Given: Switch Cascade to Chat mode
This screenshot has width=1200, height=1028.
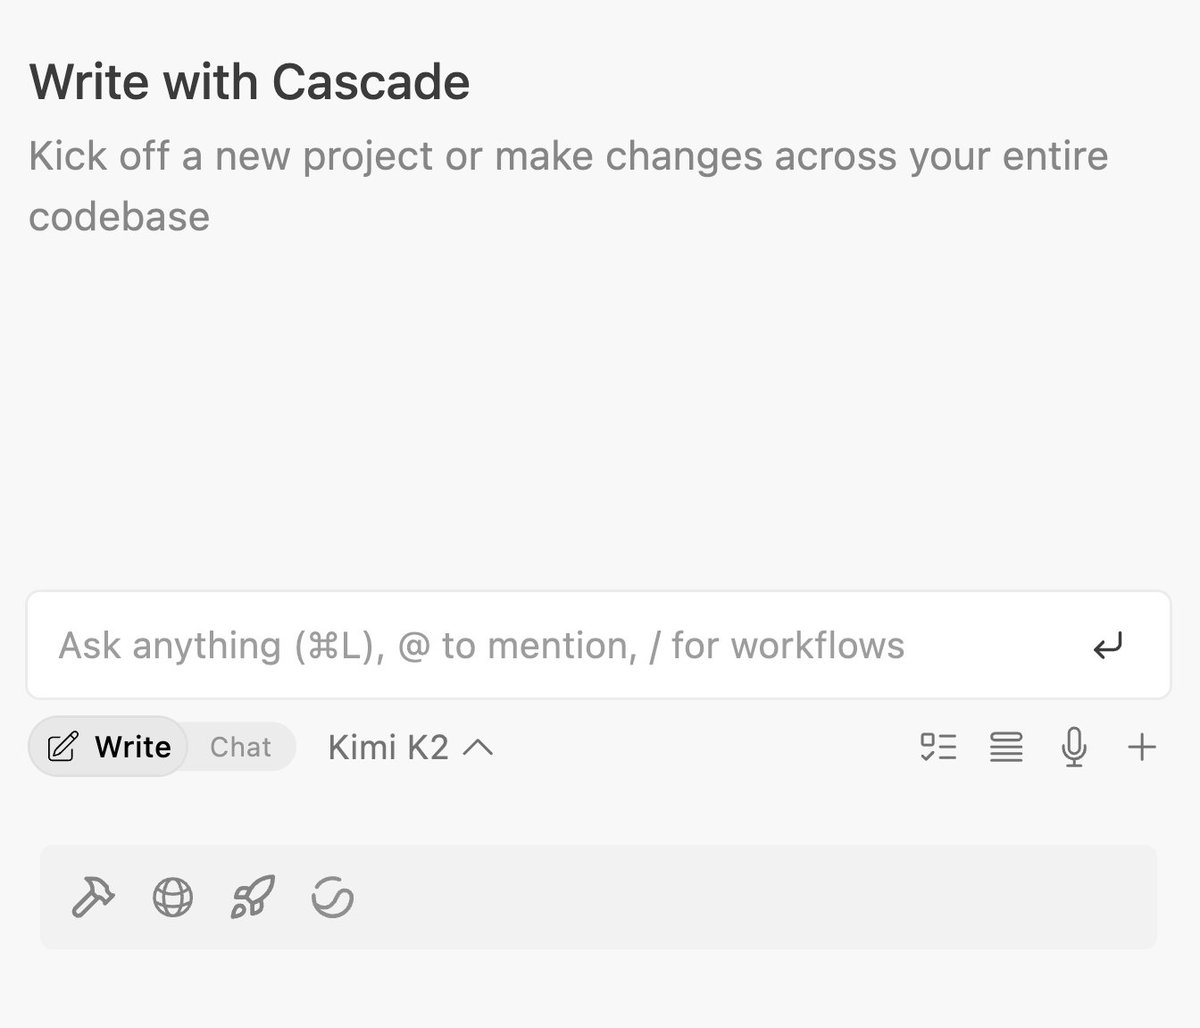Looking at the screenshot, I should pos(241,747).
